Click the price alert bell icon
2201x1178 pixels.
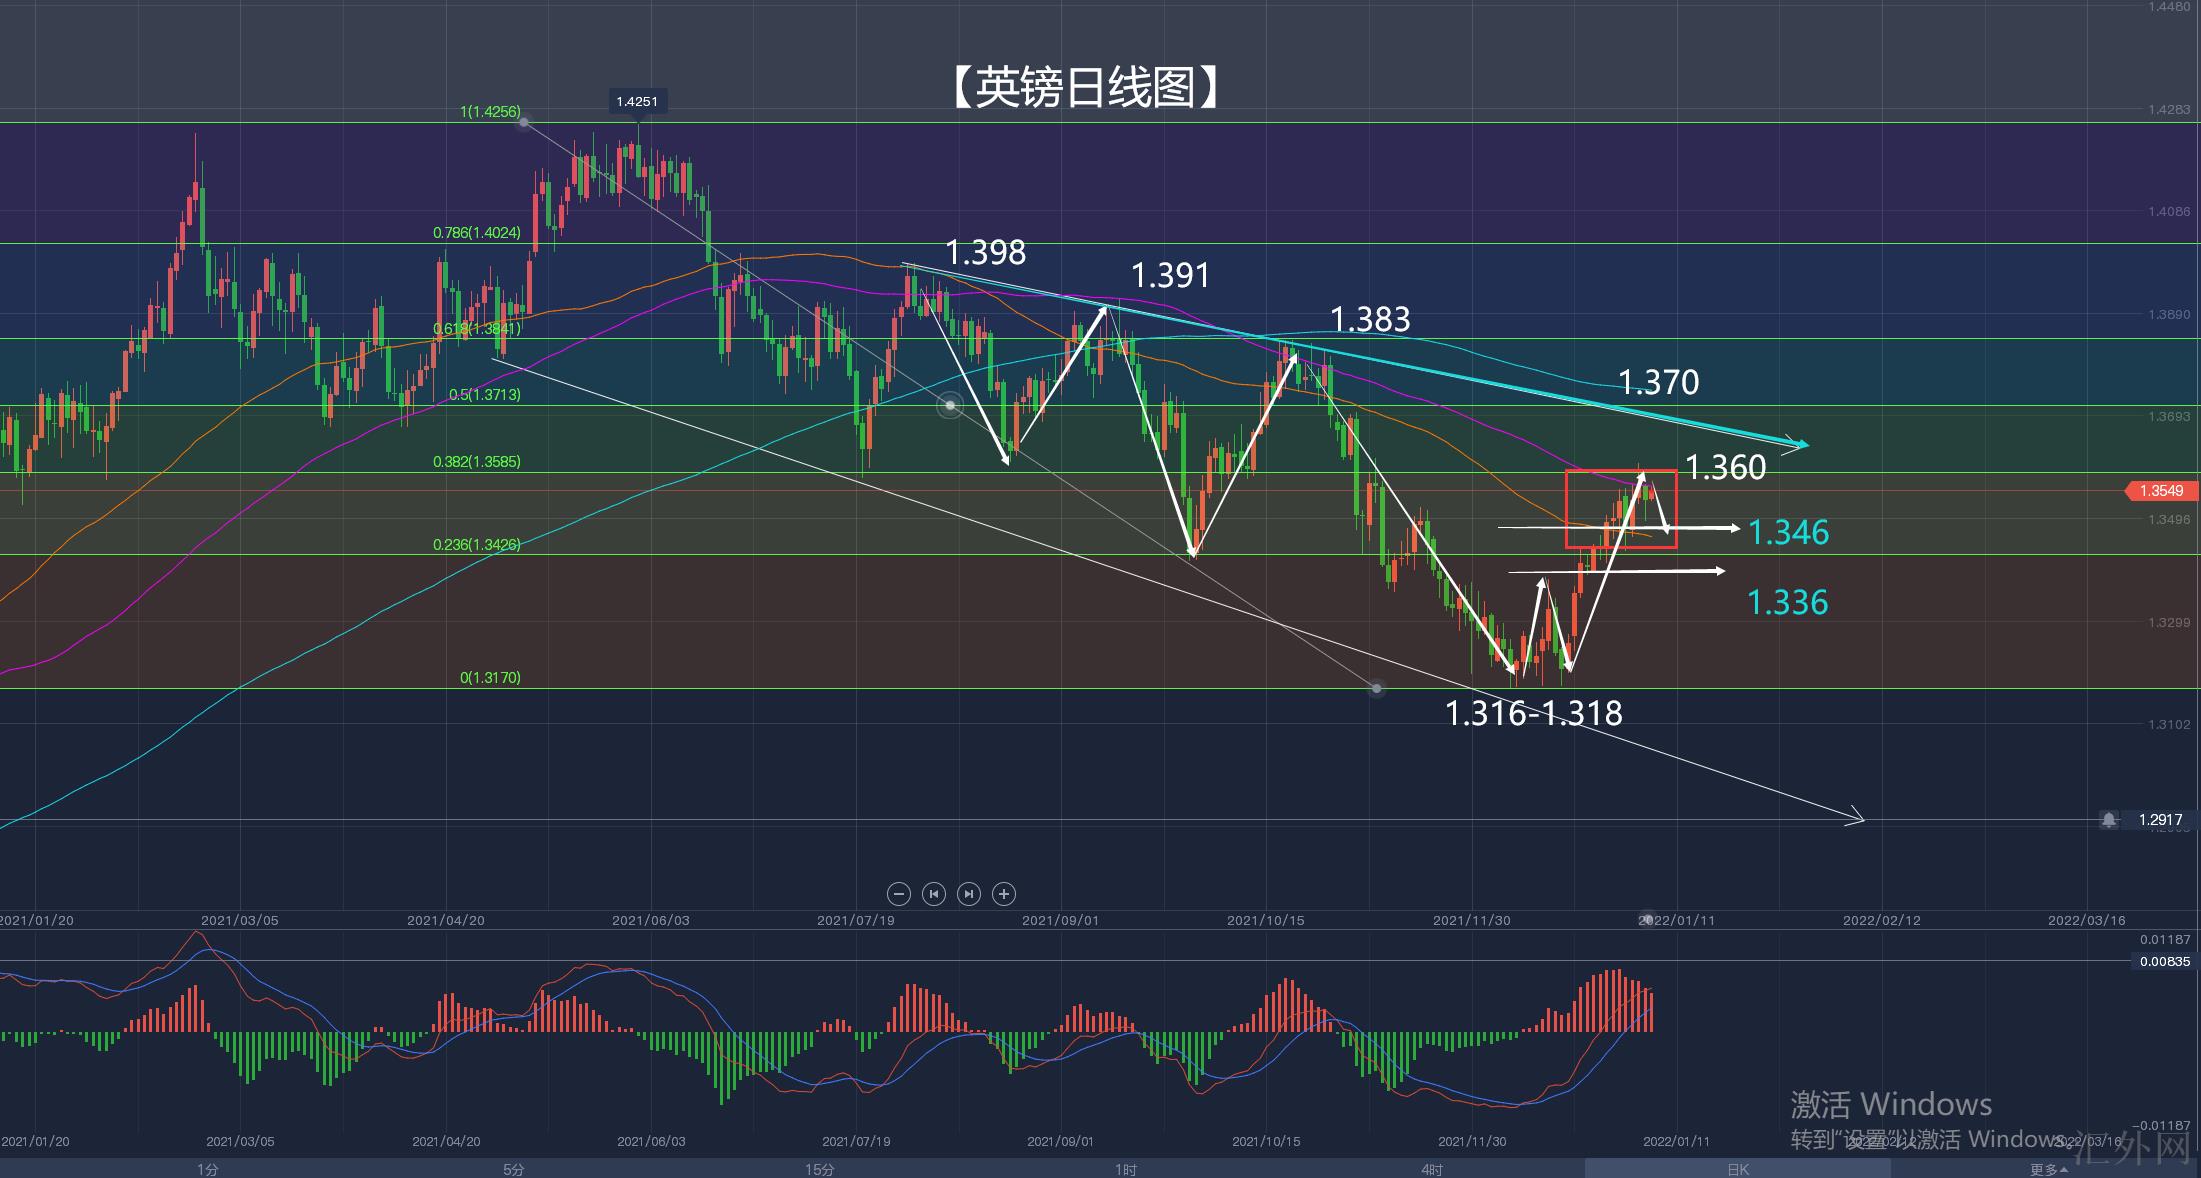pyautogui.click(x=2109, y=820)
